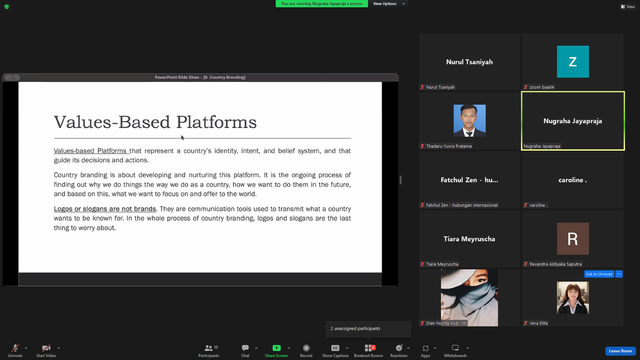
Task: Click the slide title 'Values-Based Platforms'
Action: point(155,122)
